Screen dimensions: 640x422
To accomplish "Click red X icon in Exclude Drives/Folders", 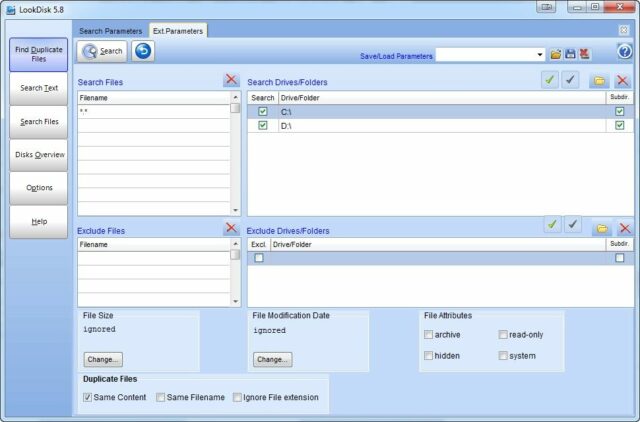I will 625,228.
